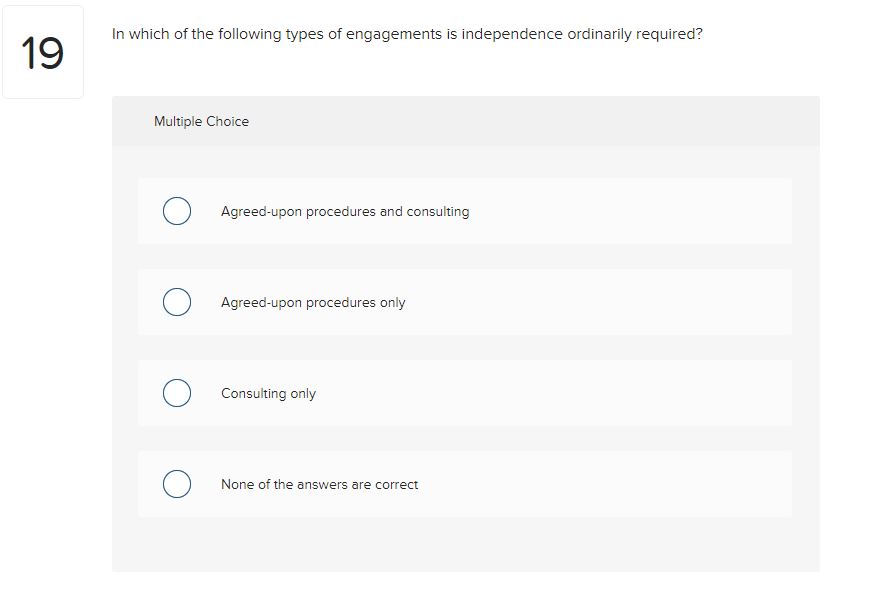Choose the None of the answers are correct row
Image resolution: width=878 pixels, height=601 pixels.
(465, 484)
